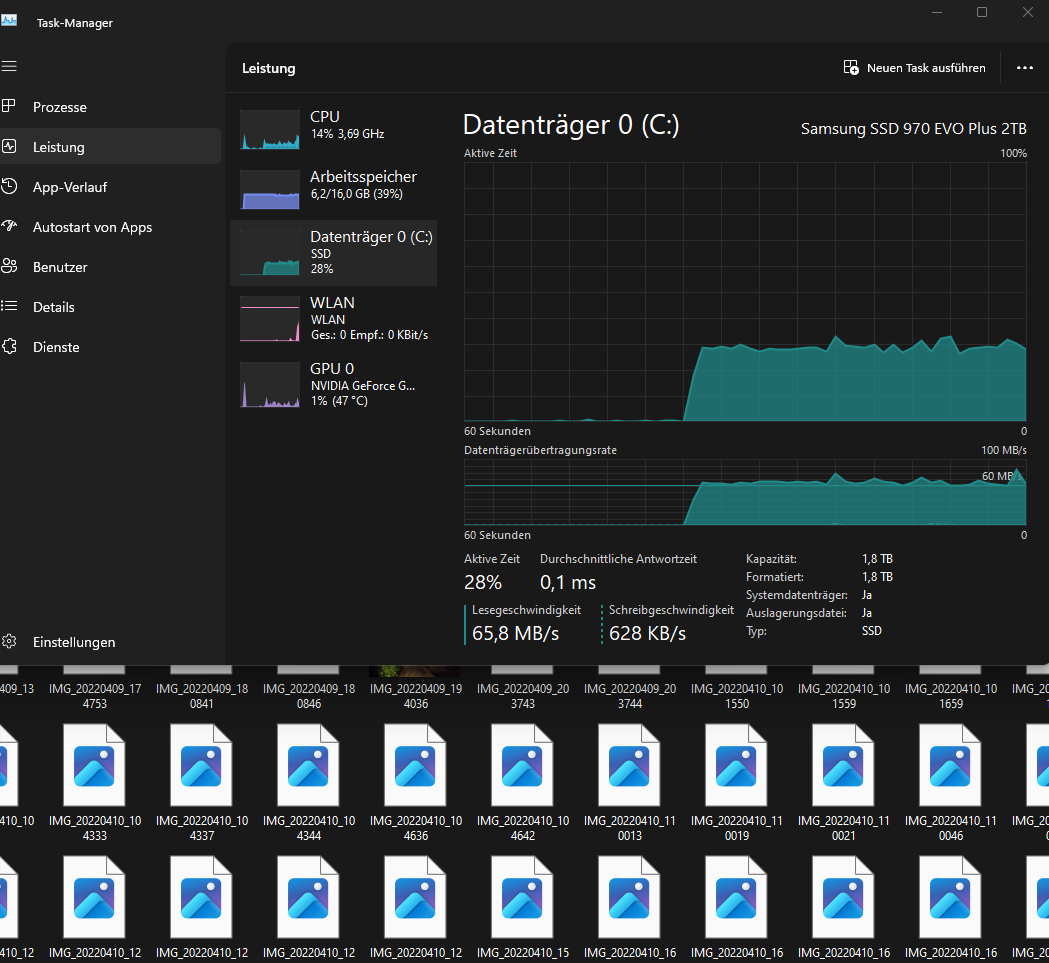This screenshot has height=963, width=1049.
Task: Click the Schreibgeschwindigkeit 628 KB/s value
Action: click(x=648, y=634)
